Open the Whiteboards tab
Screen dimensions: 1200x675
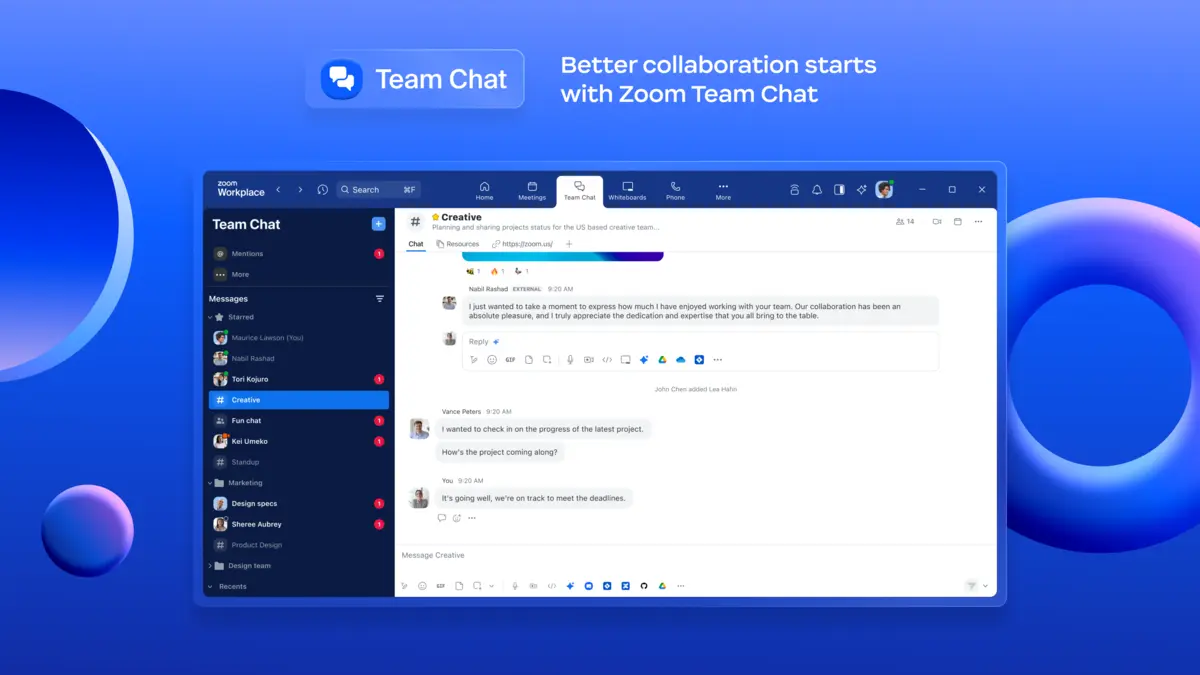pyautogui.click(x=627, y=191)
